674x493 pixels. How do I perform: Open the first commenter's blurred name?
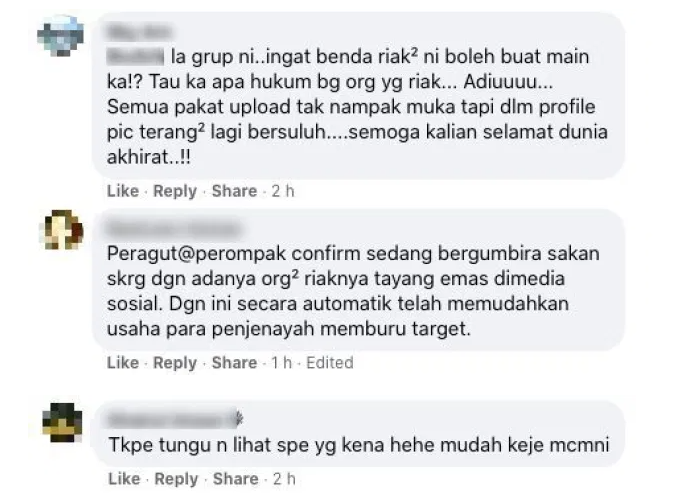coord(140,32)
